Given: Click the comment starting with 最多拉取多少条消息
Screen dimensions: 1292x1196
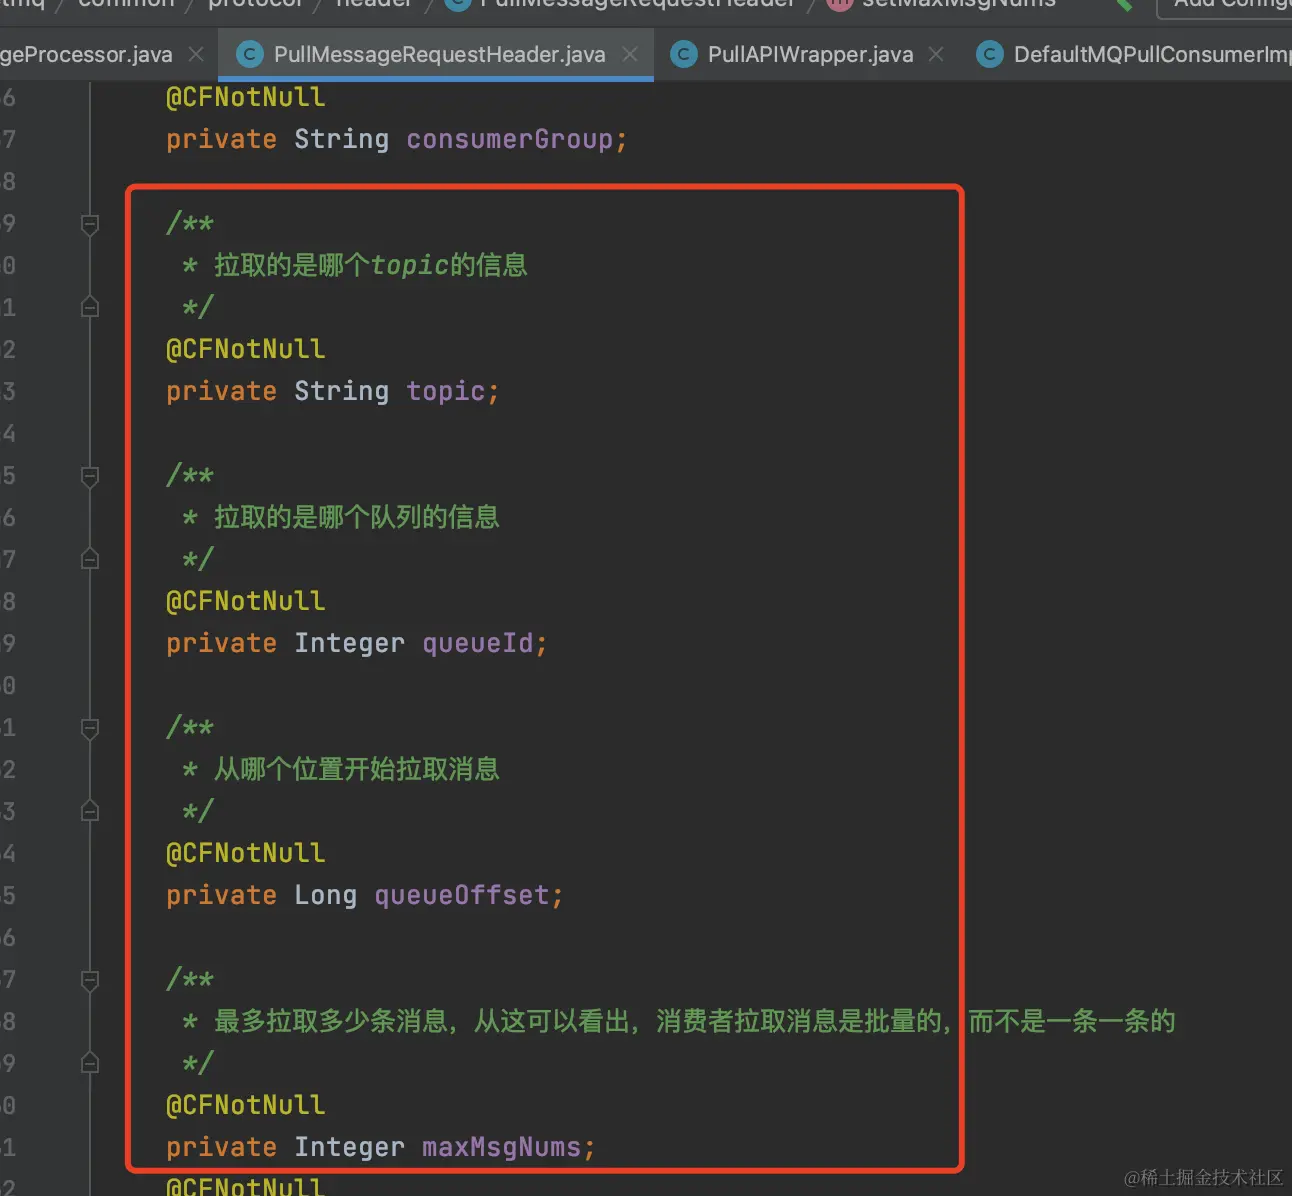Looking at the screenshot, I should [694, 1021].
